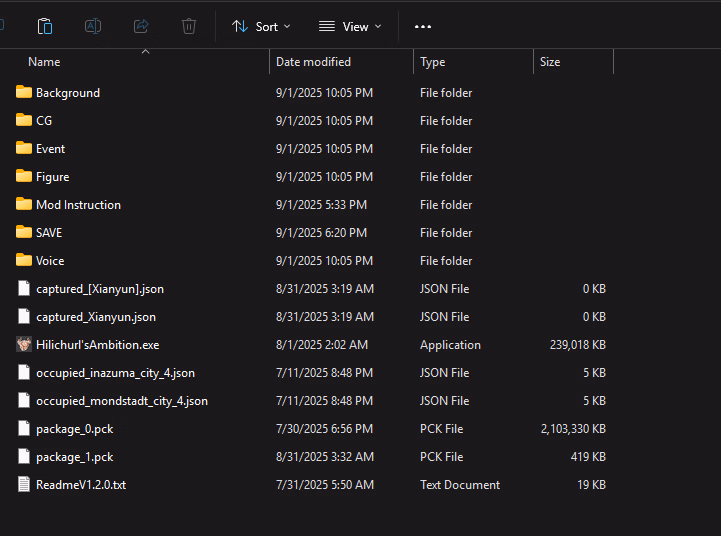Click the Paste clipboard icon in toolbar
Image resolution: width=721 pixels, height=536 pixels.
(x=45, y=26)
